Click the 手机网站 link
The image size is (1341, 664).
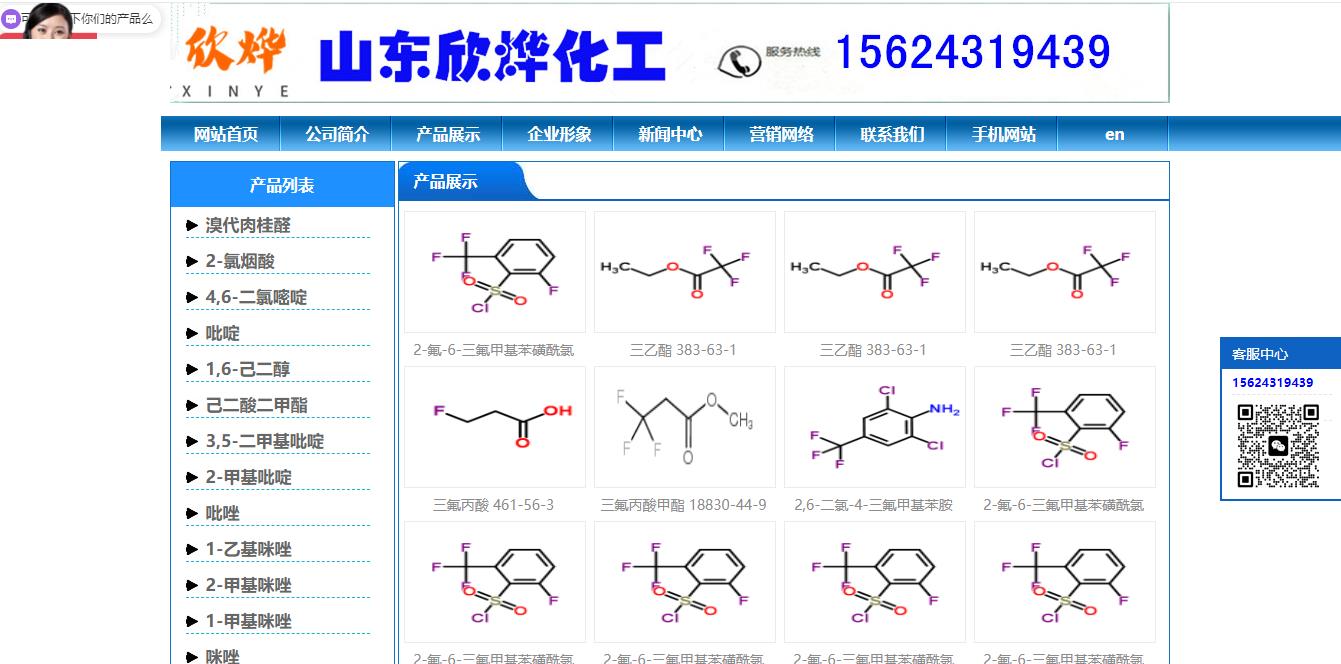(1003, 133)
